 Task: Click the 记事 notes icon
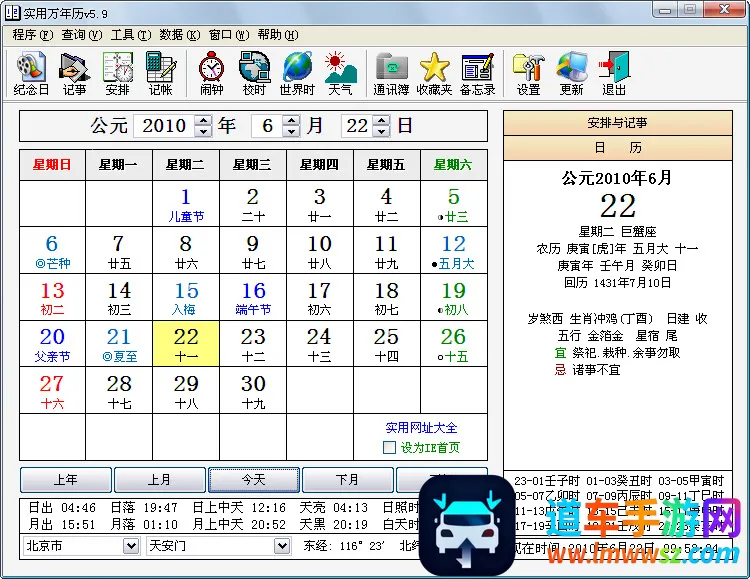74,73
